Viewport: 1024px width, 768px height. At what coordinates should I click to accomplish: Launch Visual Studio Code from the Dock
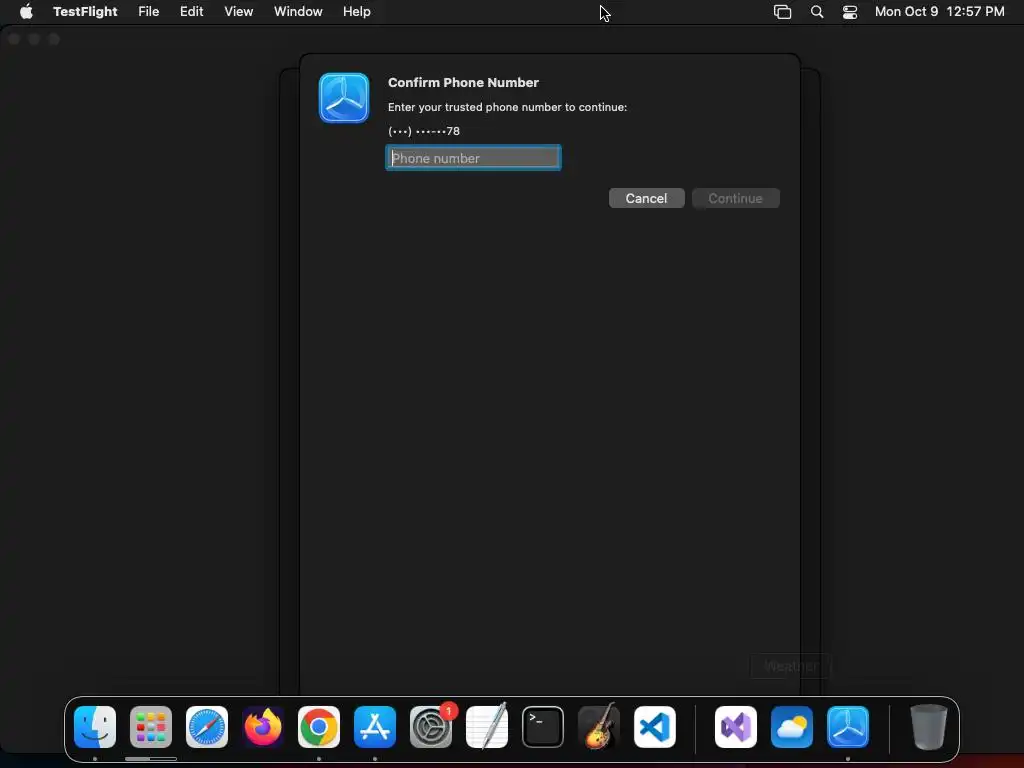pos(654,727)
